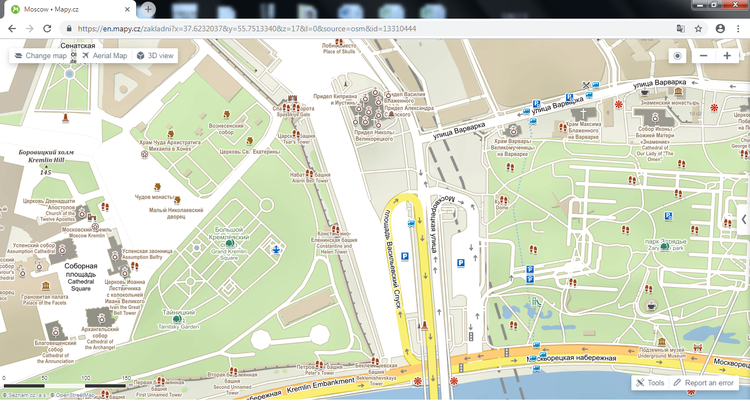Click parking icon west of Moskvoretskaya street
This screenshot has height=415, width=750.
405,256
